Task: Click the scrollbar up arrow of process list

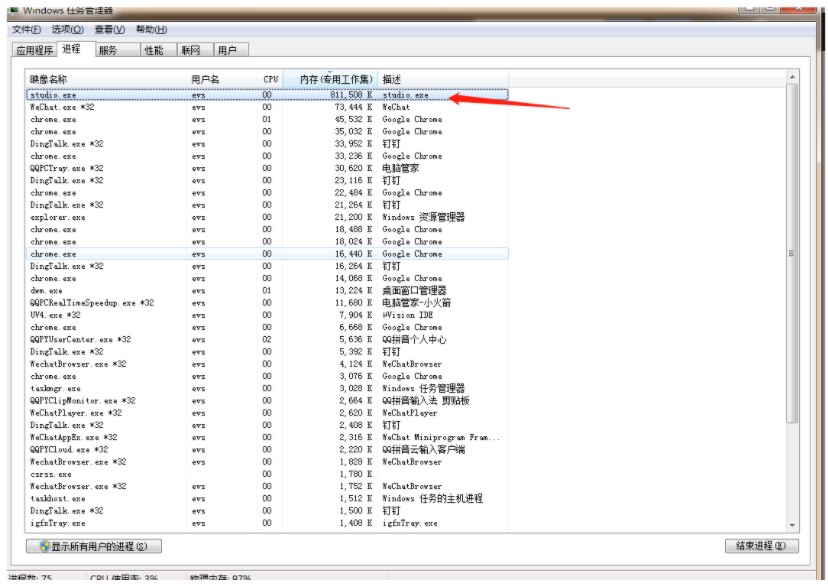Action: [x=792, y=78]
